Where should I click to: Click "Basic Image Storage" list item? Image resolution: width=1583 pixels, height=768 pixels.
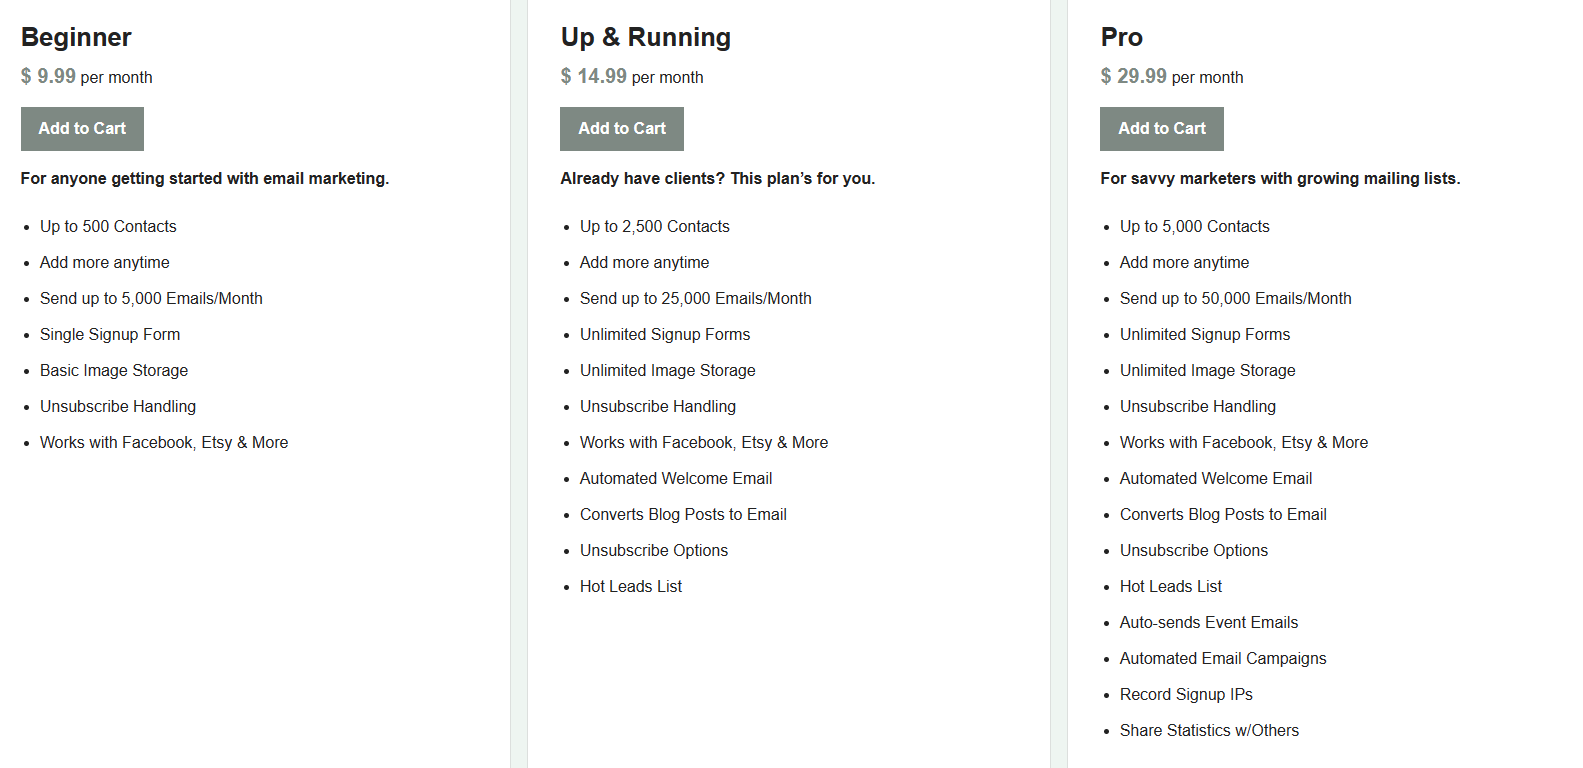114,371
